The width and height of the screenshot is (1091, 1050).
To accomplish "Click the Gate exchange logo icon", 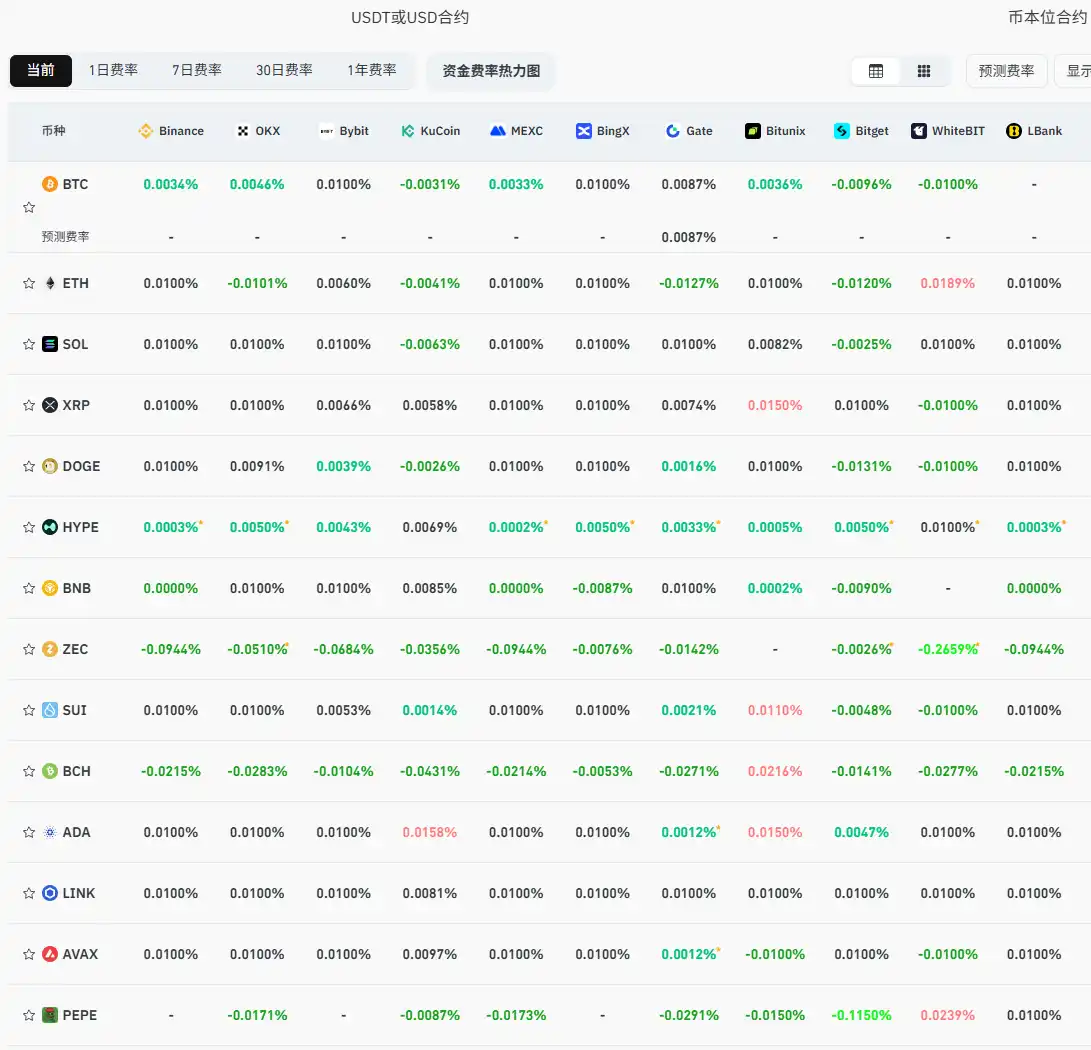I will click(x=673, y=131).
